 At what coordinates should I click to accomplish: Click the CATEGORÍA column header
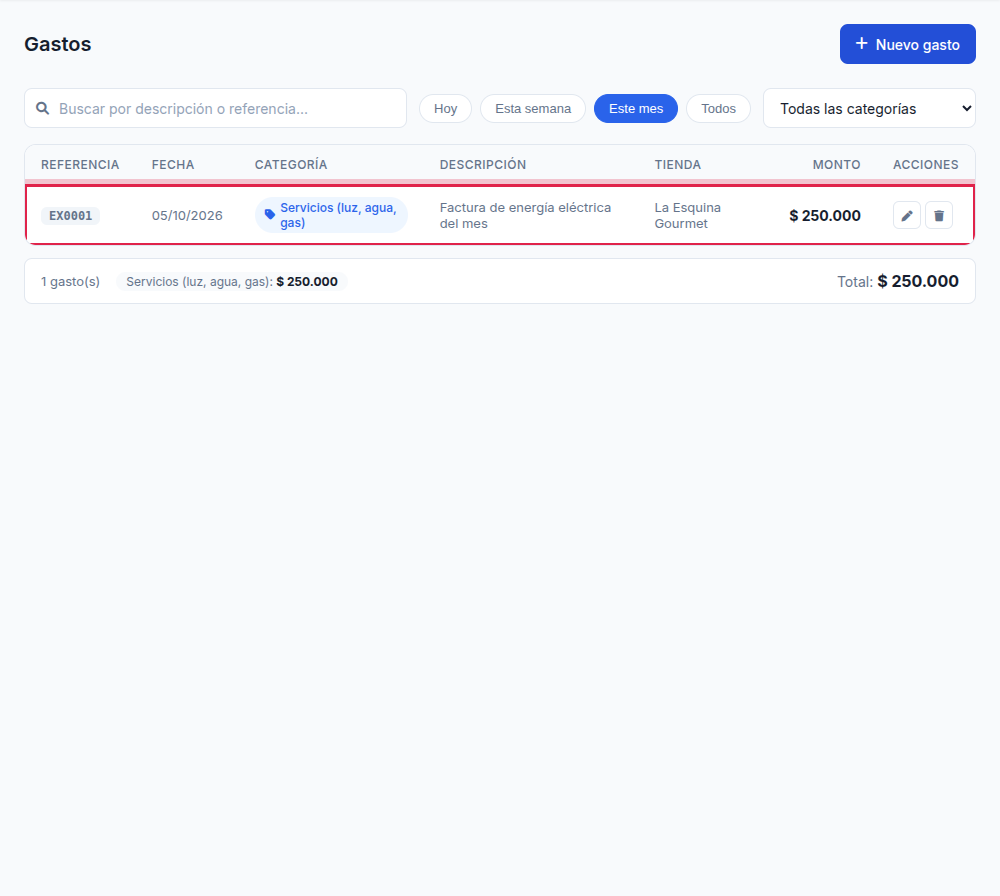[291, 165]
